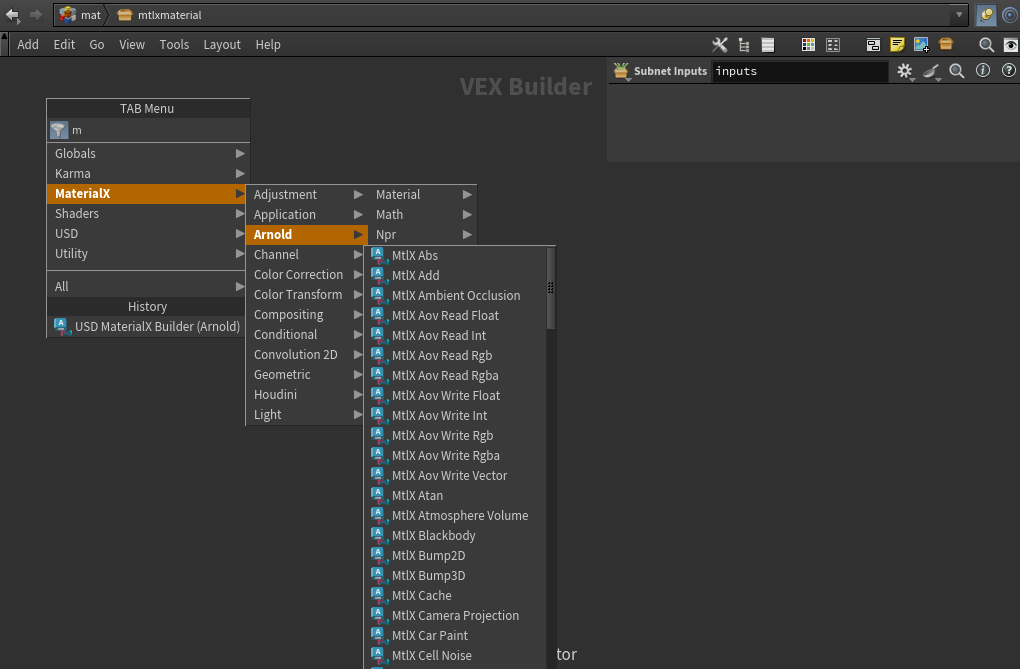Open the Light submenu

pos(307,415)
